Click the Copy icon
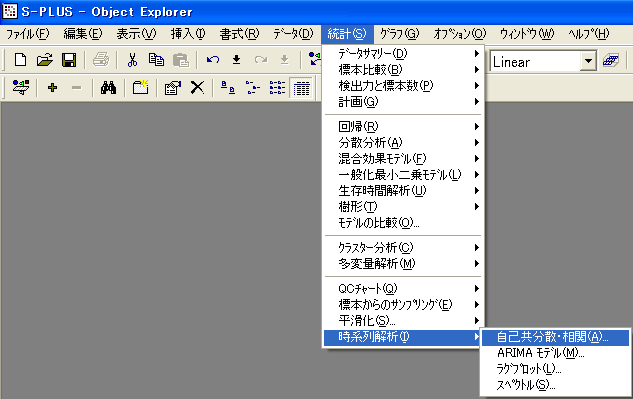 pos(156,60)
